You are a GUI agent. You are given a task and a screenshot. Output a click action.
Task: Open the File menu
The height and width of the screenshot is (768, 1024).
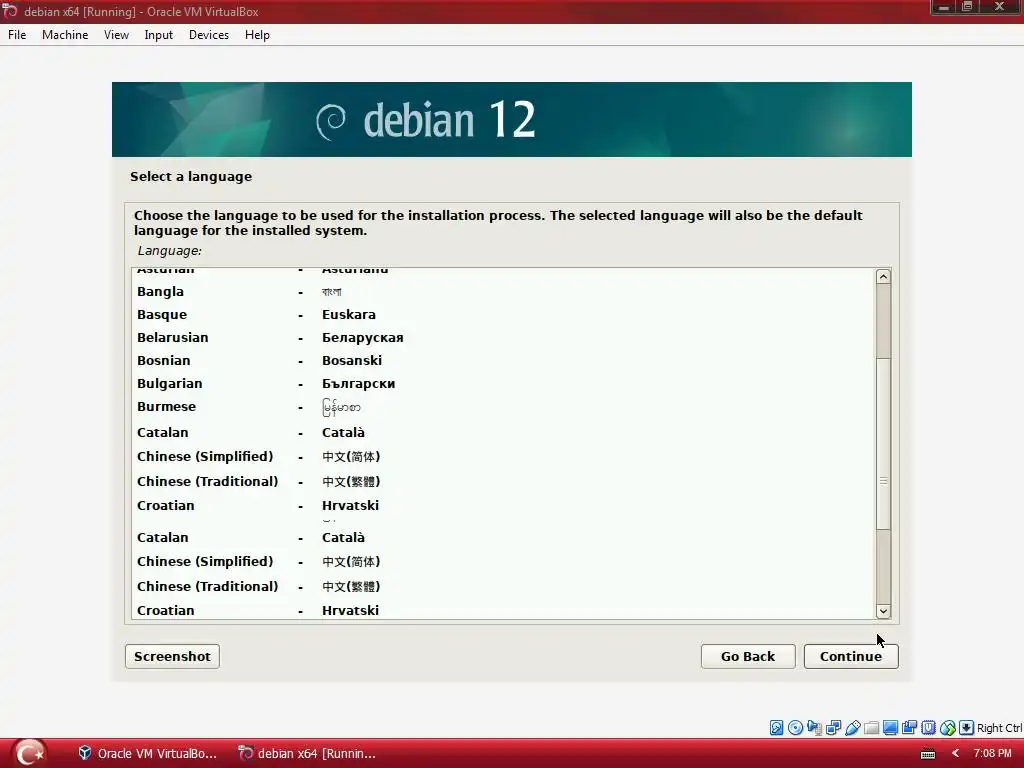[x=17, y=35]
